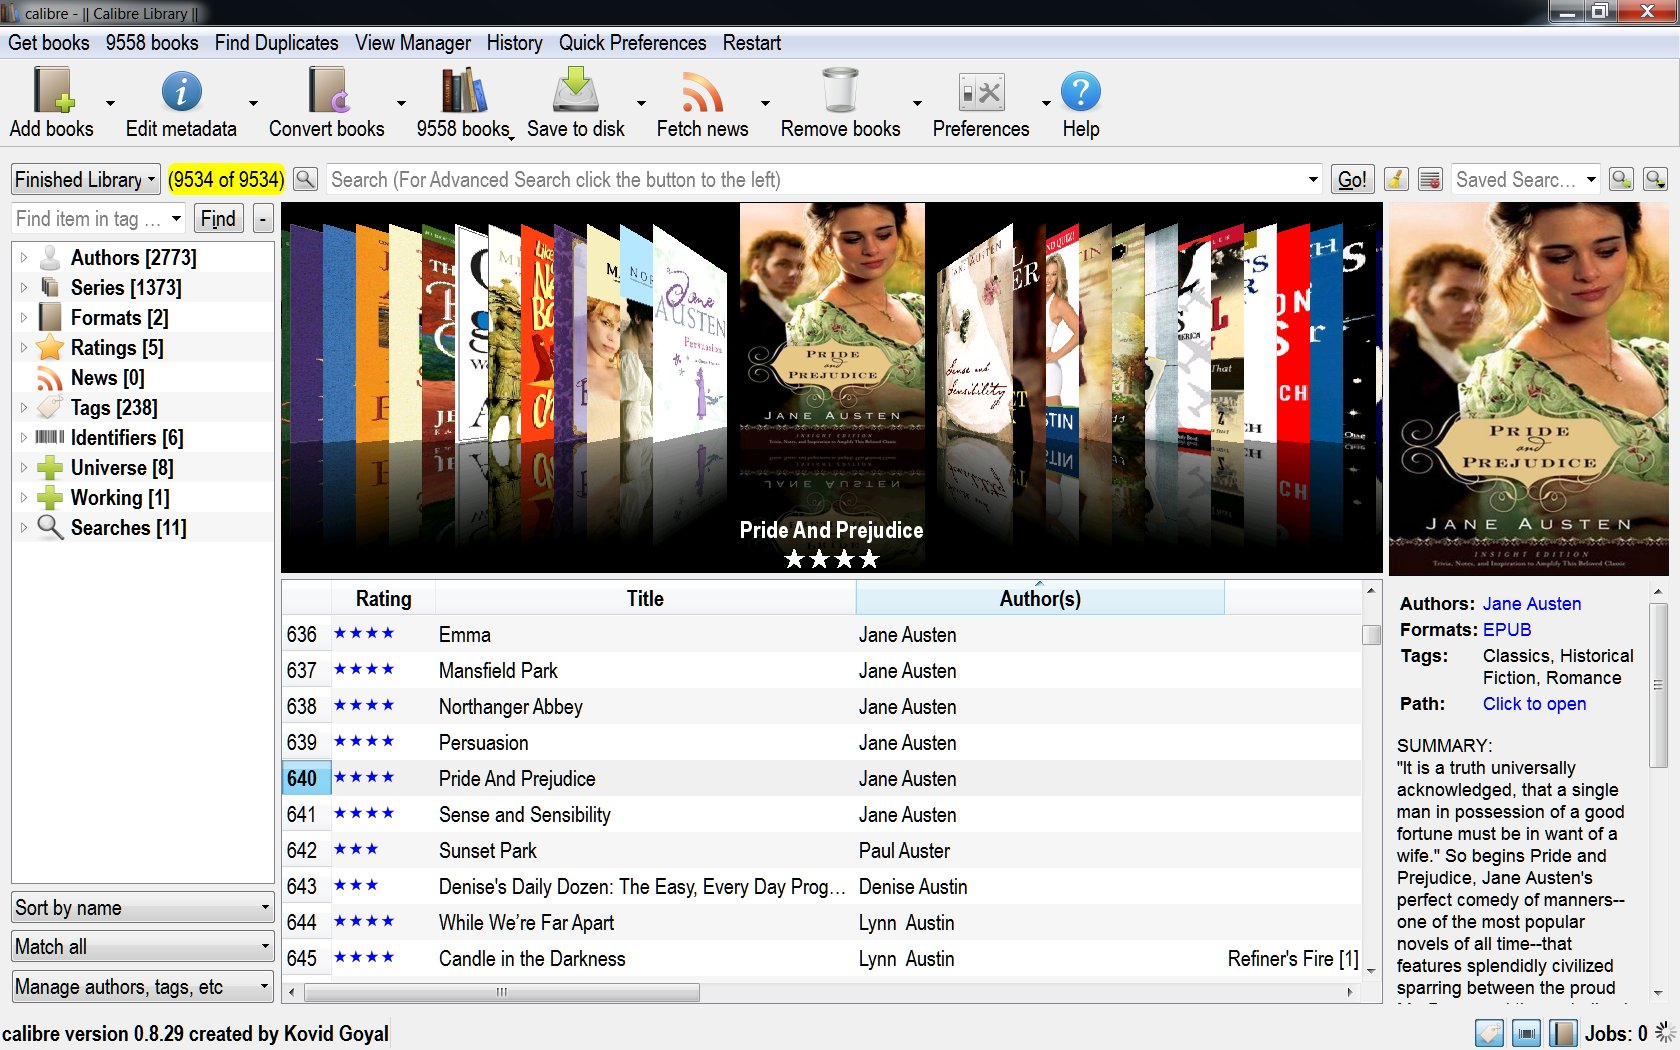Click the Convert books toolbar icon
Viewport: 1680px width, 1050px height.
327,91
